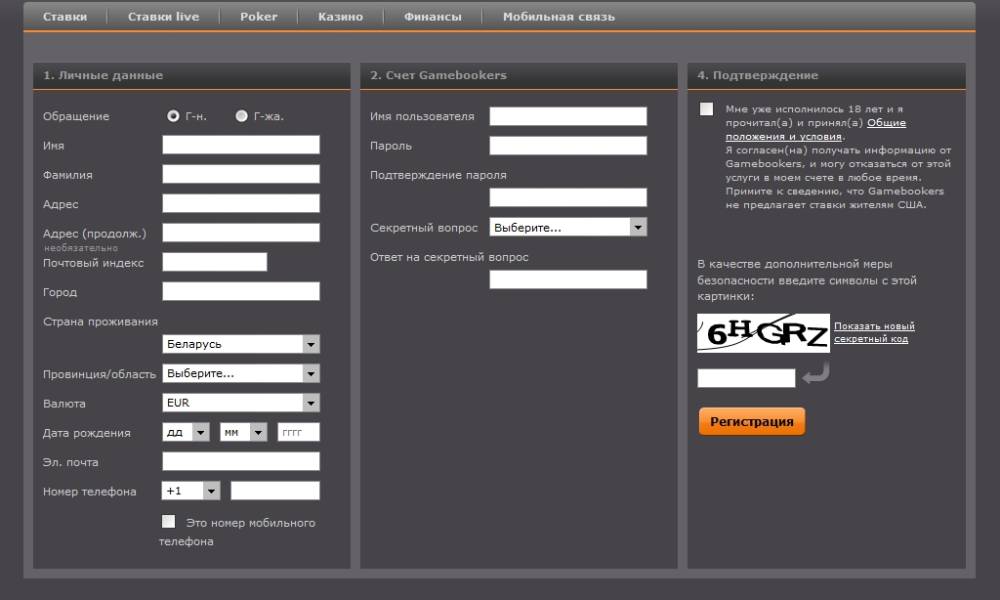This screenshot has height=600, width=1000.
Task: Focus the Фамилия input field
Action: [241, 174]
